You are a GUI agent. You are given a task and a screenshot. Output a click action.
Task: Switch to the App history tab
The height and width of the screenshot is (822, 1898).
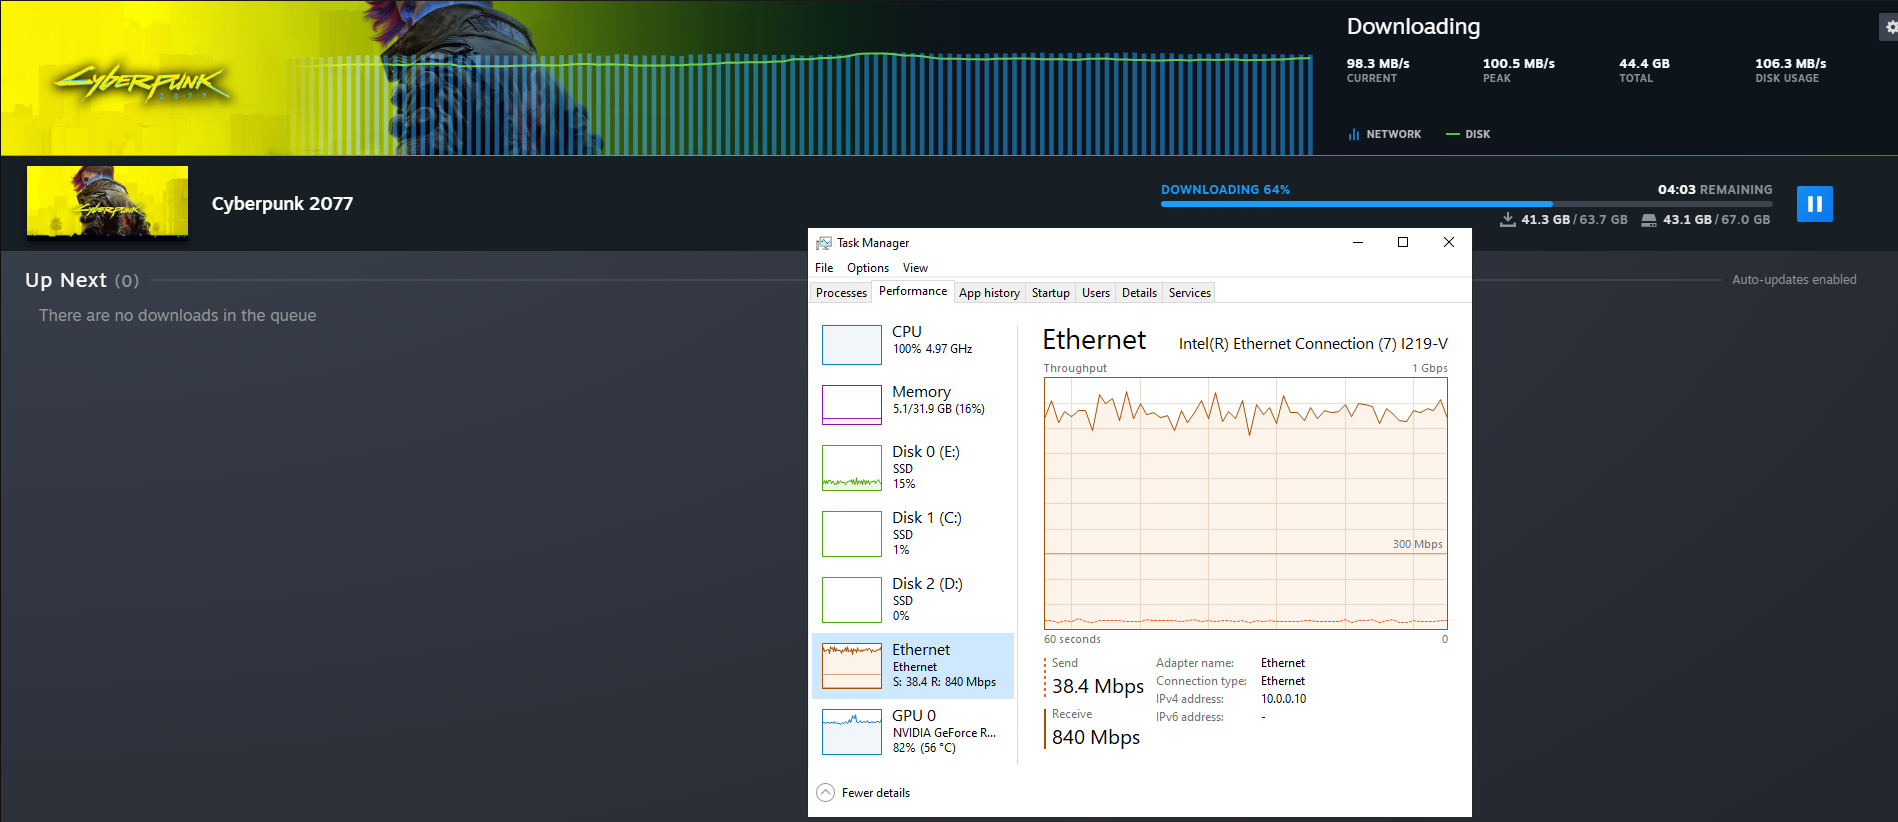click(989, 293)
